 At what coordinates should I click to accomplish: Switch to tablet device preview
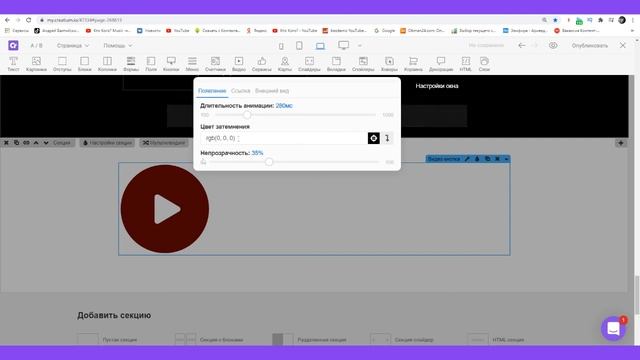point(299,46)
